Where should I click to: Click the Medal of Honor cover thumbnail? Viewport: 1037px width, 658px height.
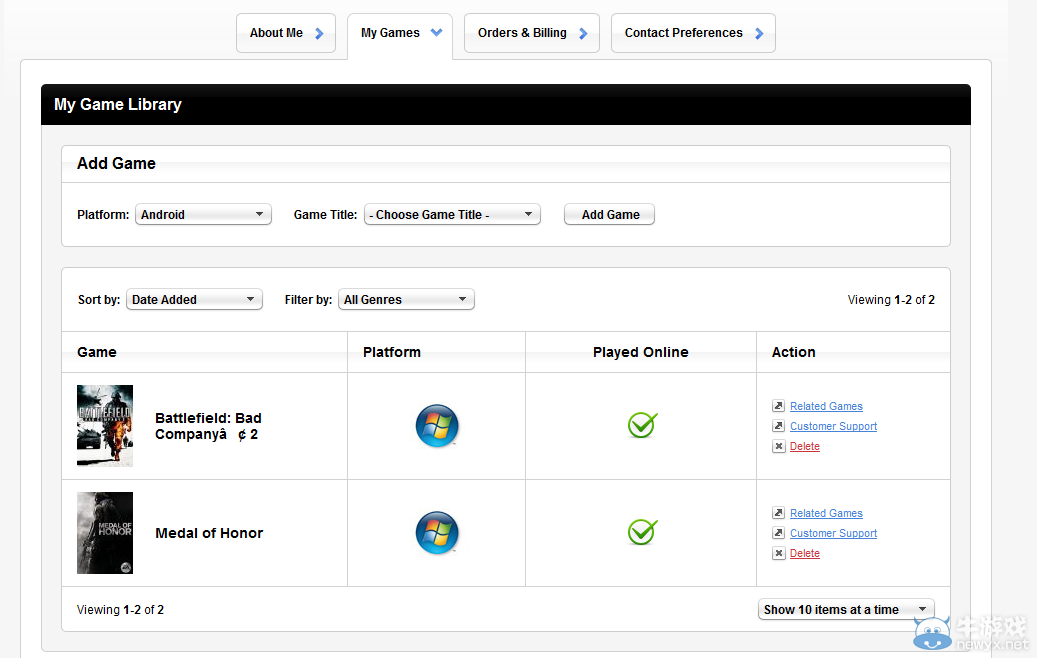pyautogui.click(x=105, y=533)
